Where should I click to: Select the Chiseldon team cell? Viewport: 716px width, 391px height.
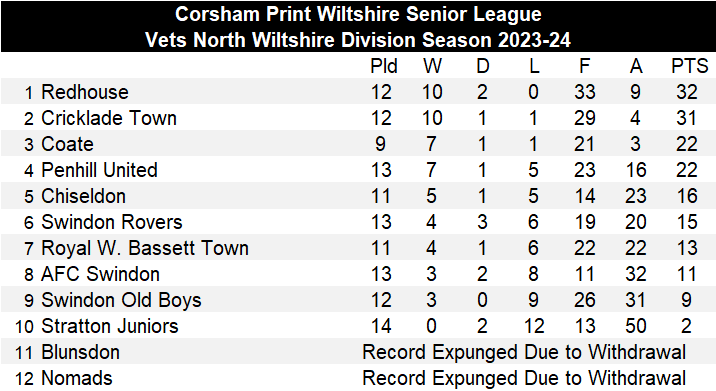point(84,196)
